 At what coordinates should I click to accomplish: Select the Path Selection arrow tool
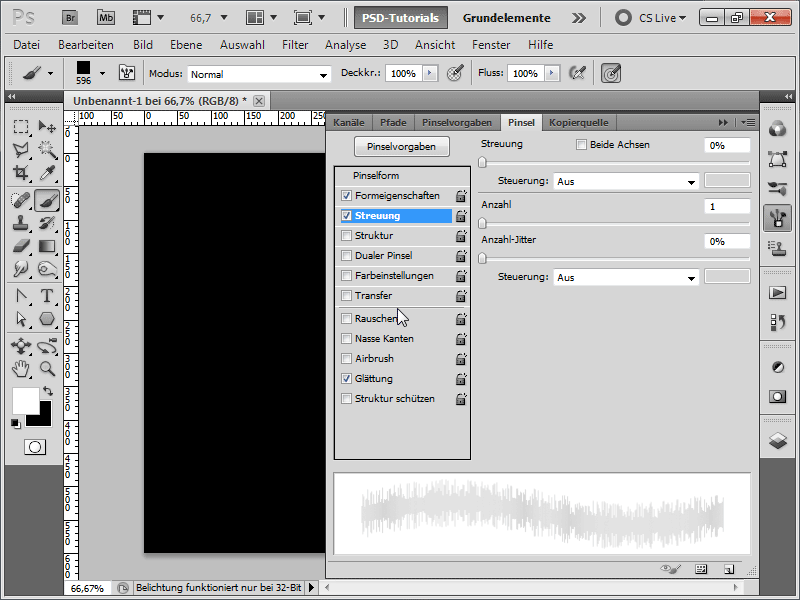[x=21, y=319]
